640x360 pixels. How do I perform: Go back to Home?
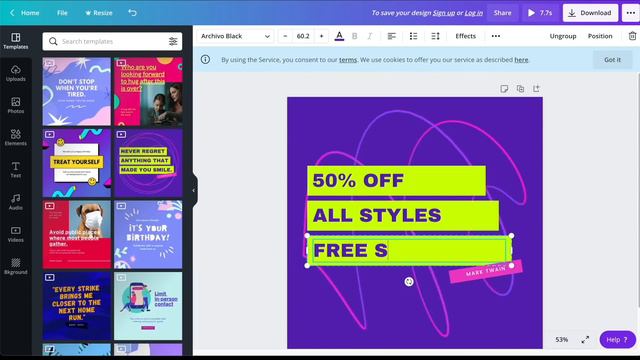24,13
